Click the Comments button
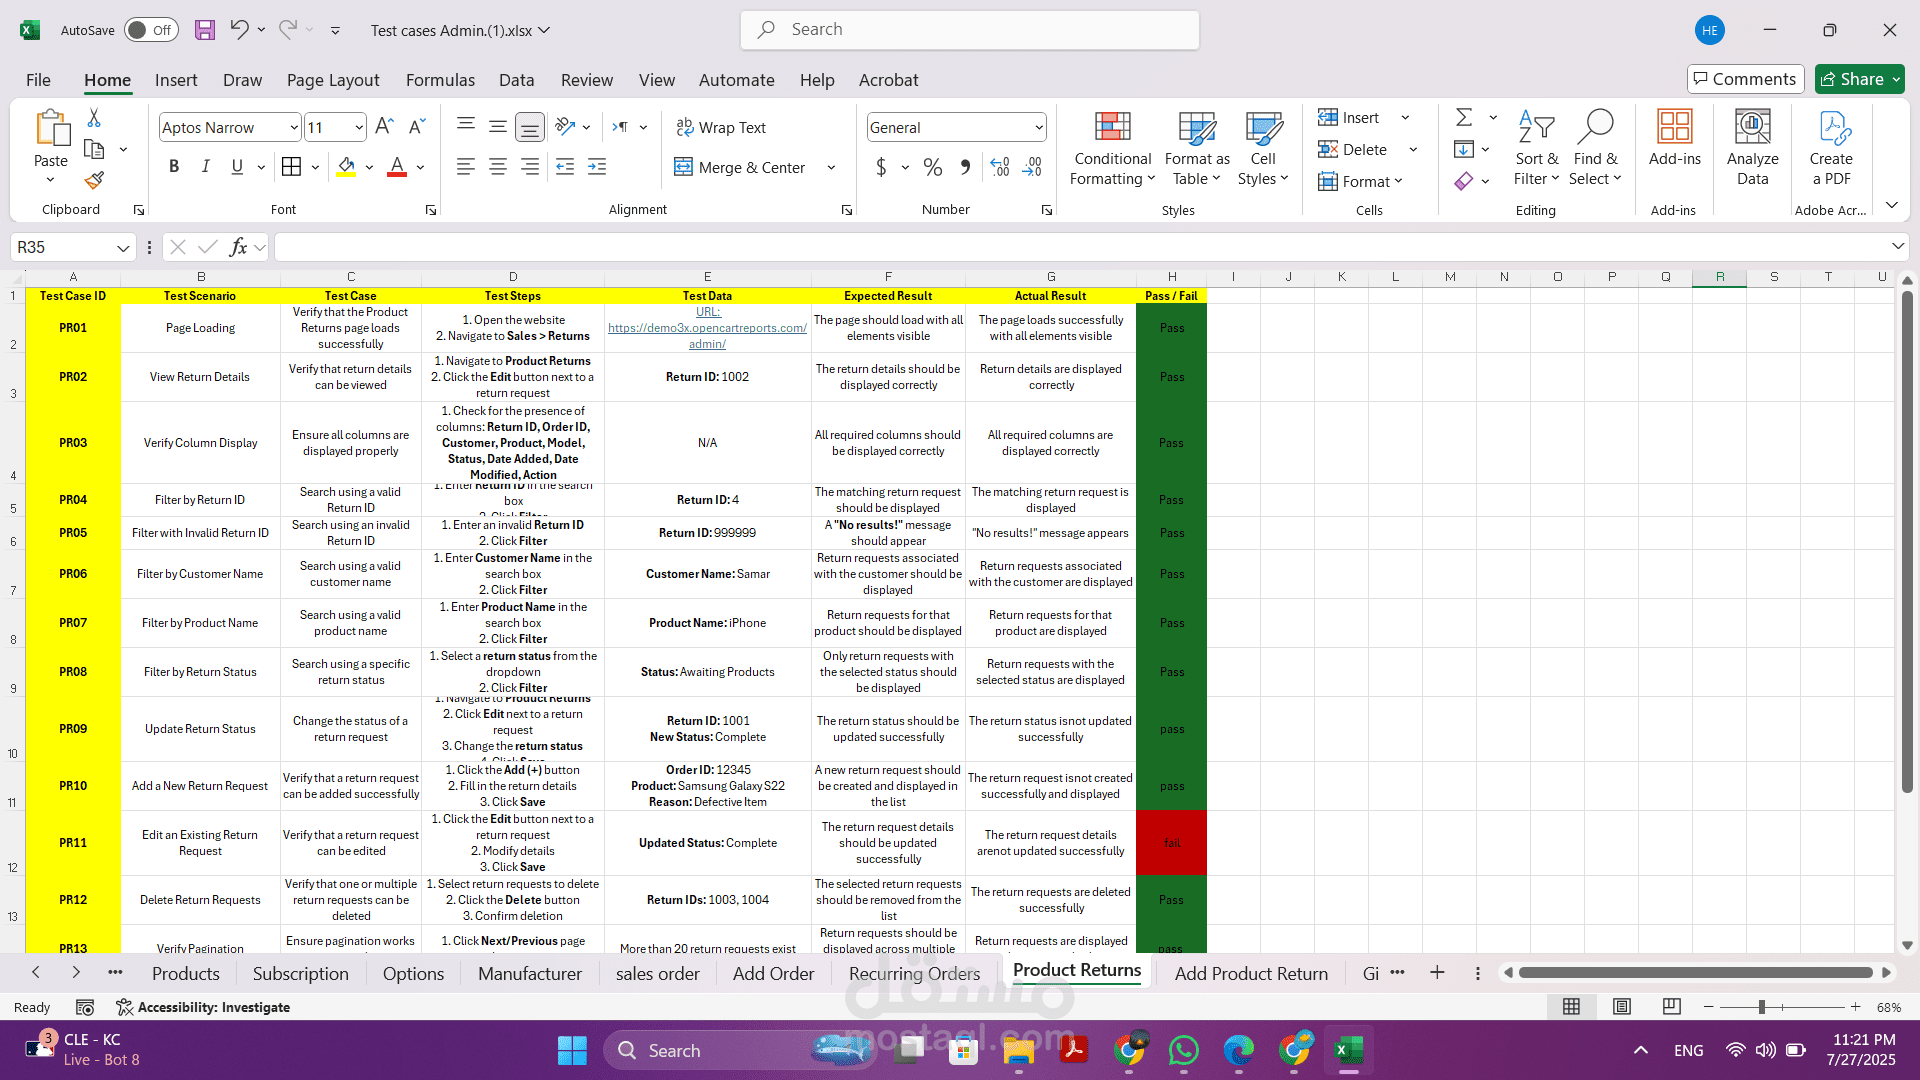This screenshot has width=1920, height=1080. pyautogui.click(x=1745, y=79)
